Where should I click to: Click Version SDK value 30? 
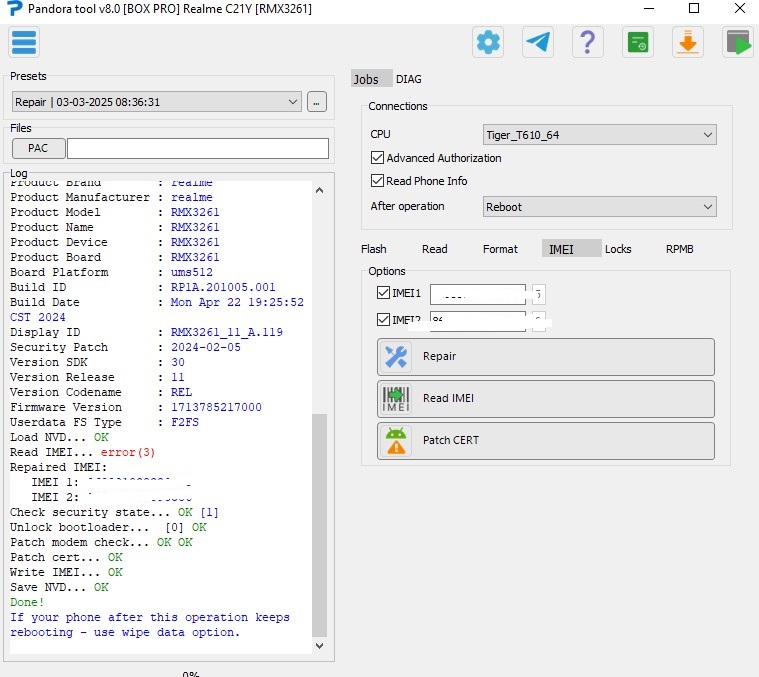[x=178, y=362]
